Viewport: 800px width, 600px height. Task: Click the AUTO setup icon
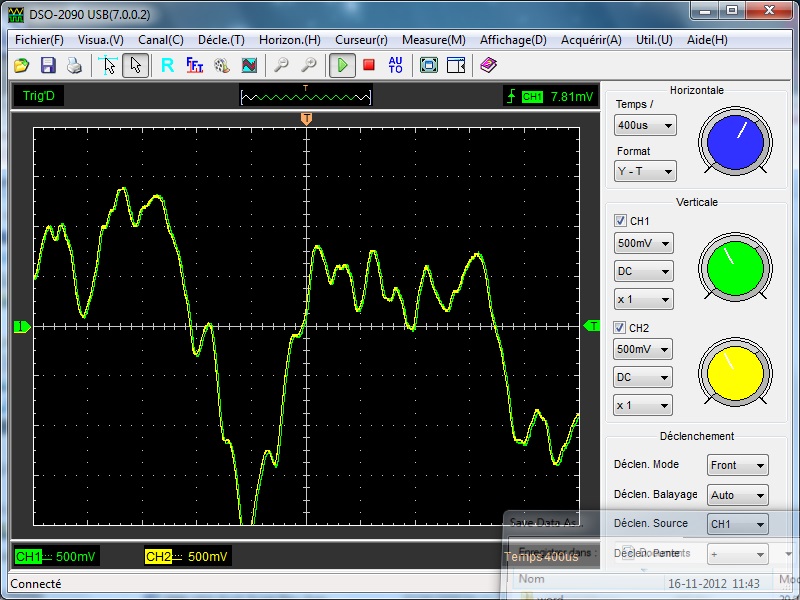(395, 66)
